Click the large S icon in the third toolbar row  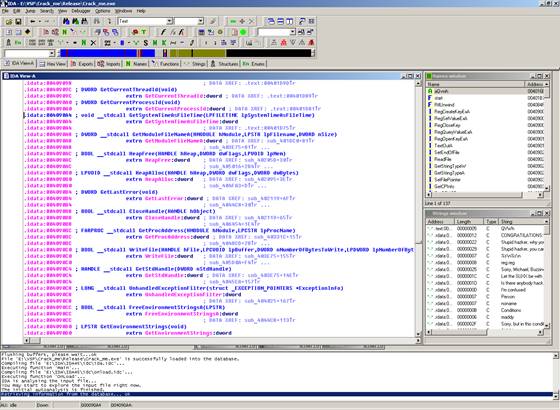(146, 43)
